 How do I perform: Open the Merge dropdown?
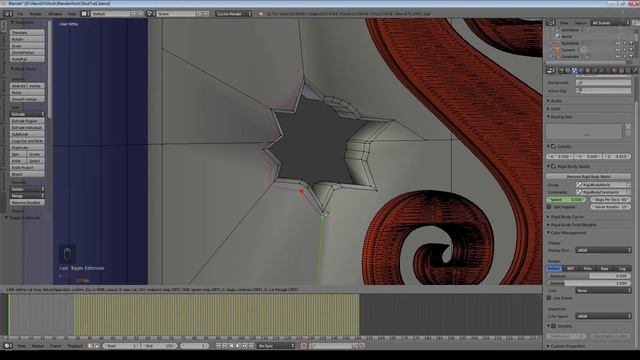27,196
